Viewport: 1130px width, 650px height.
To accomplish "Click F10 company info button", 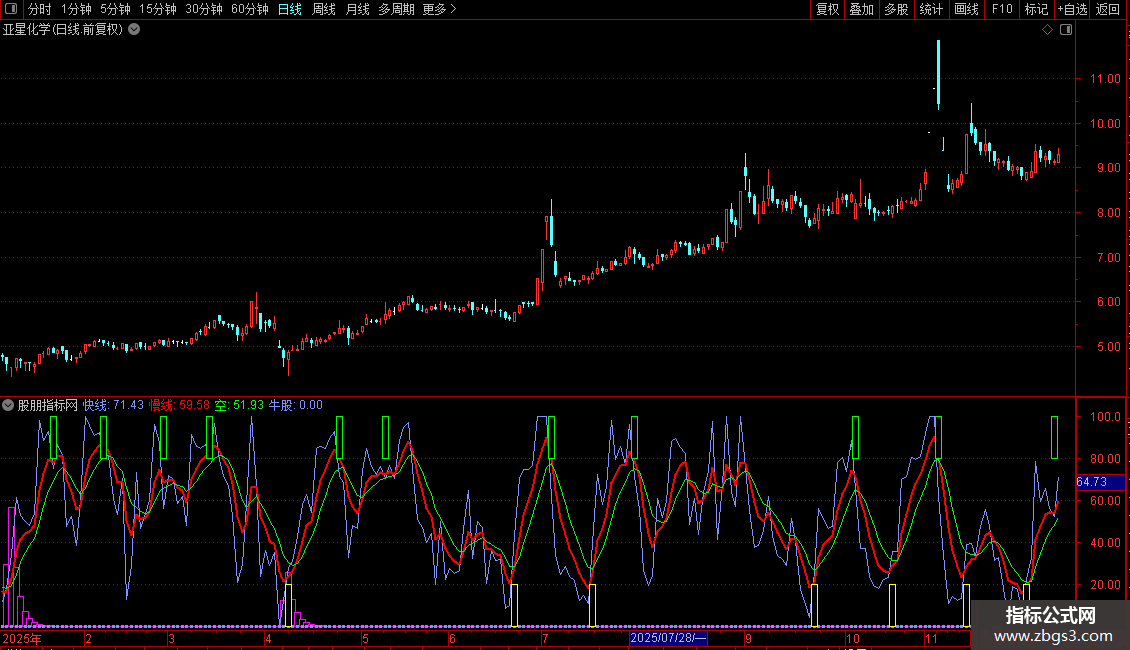I will pos(1002,9).
